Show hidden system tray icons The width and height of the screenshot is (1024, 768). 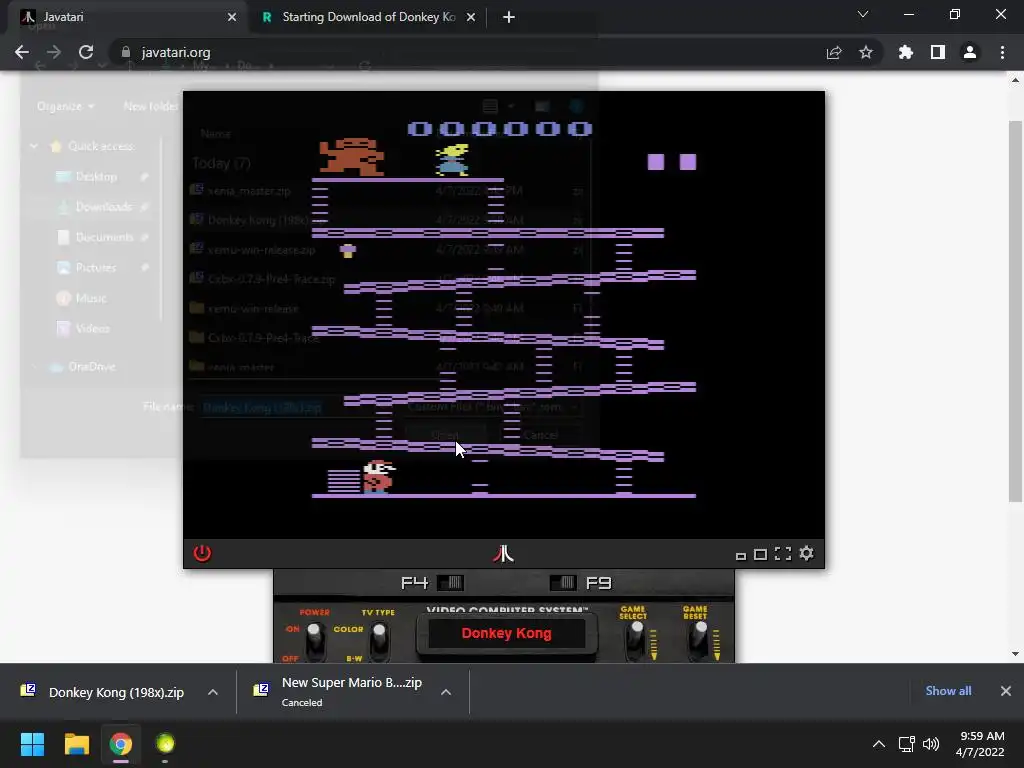tap(879, 744)
